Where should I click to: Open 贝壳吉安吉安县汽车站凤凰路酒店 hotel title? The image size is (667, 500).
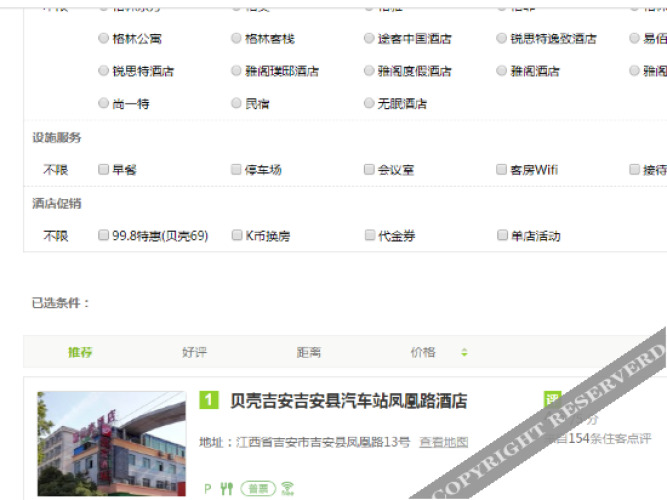348,401
